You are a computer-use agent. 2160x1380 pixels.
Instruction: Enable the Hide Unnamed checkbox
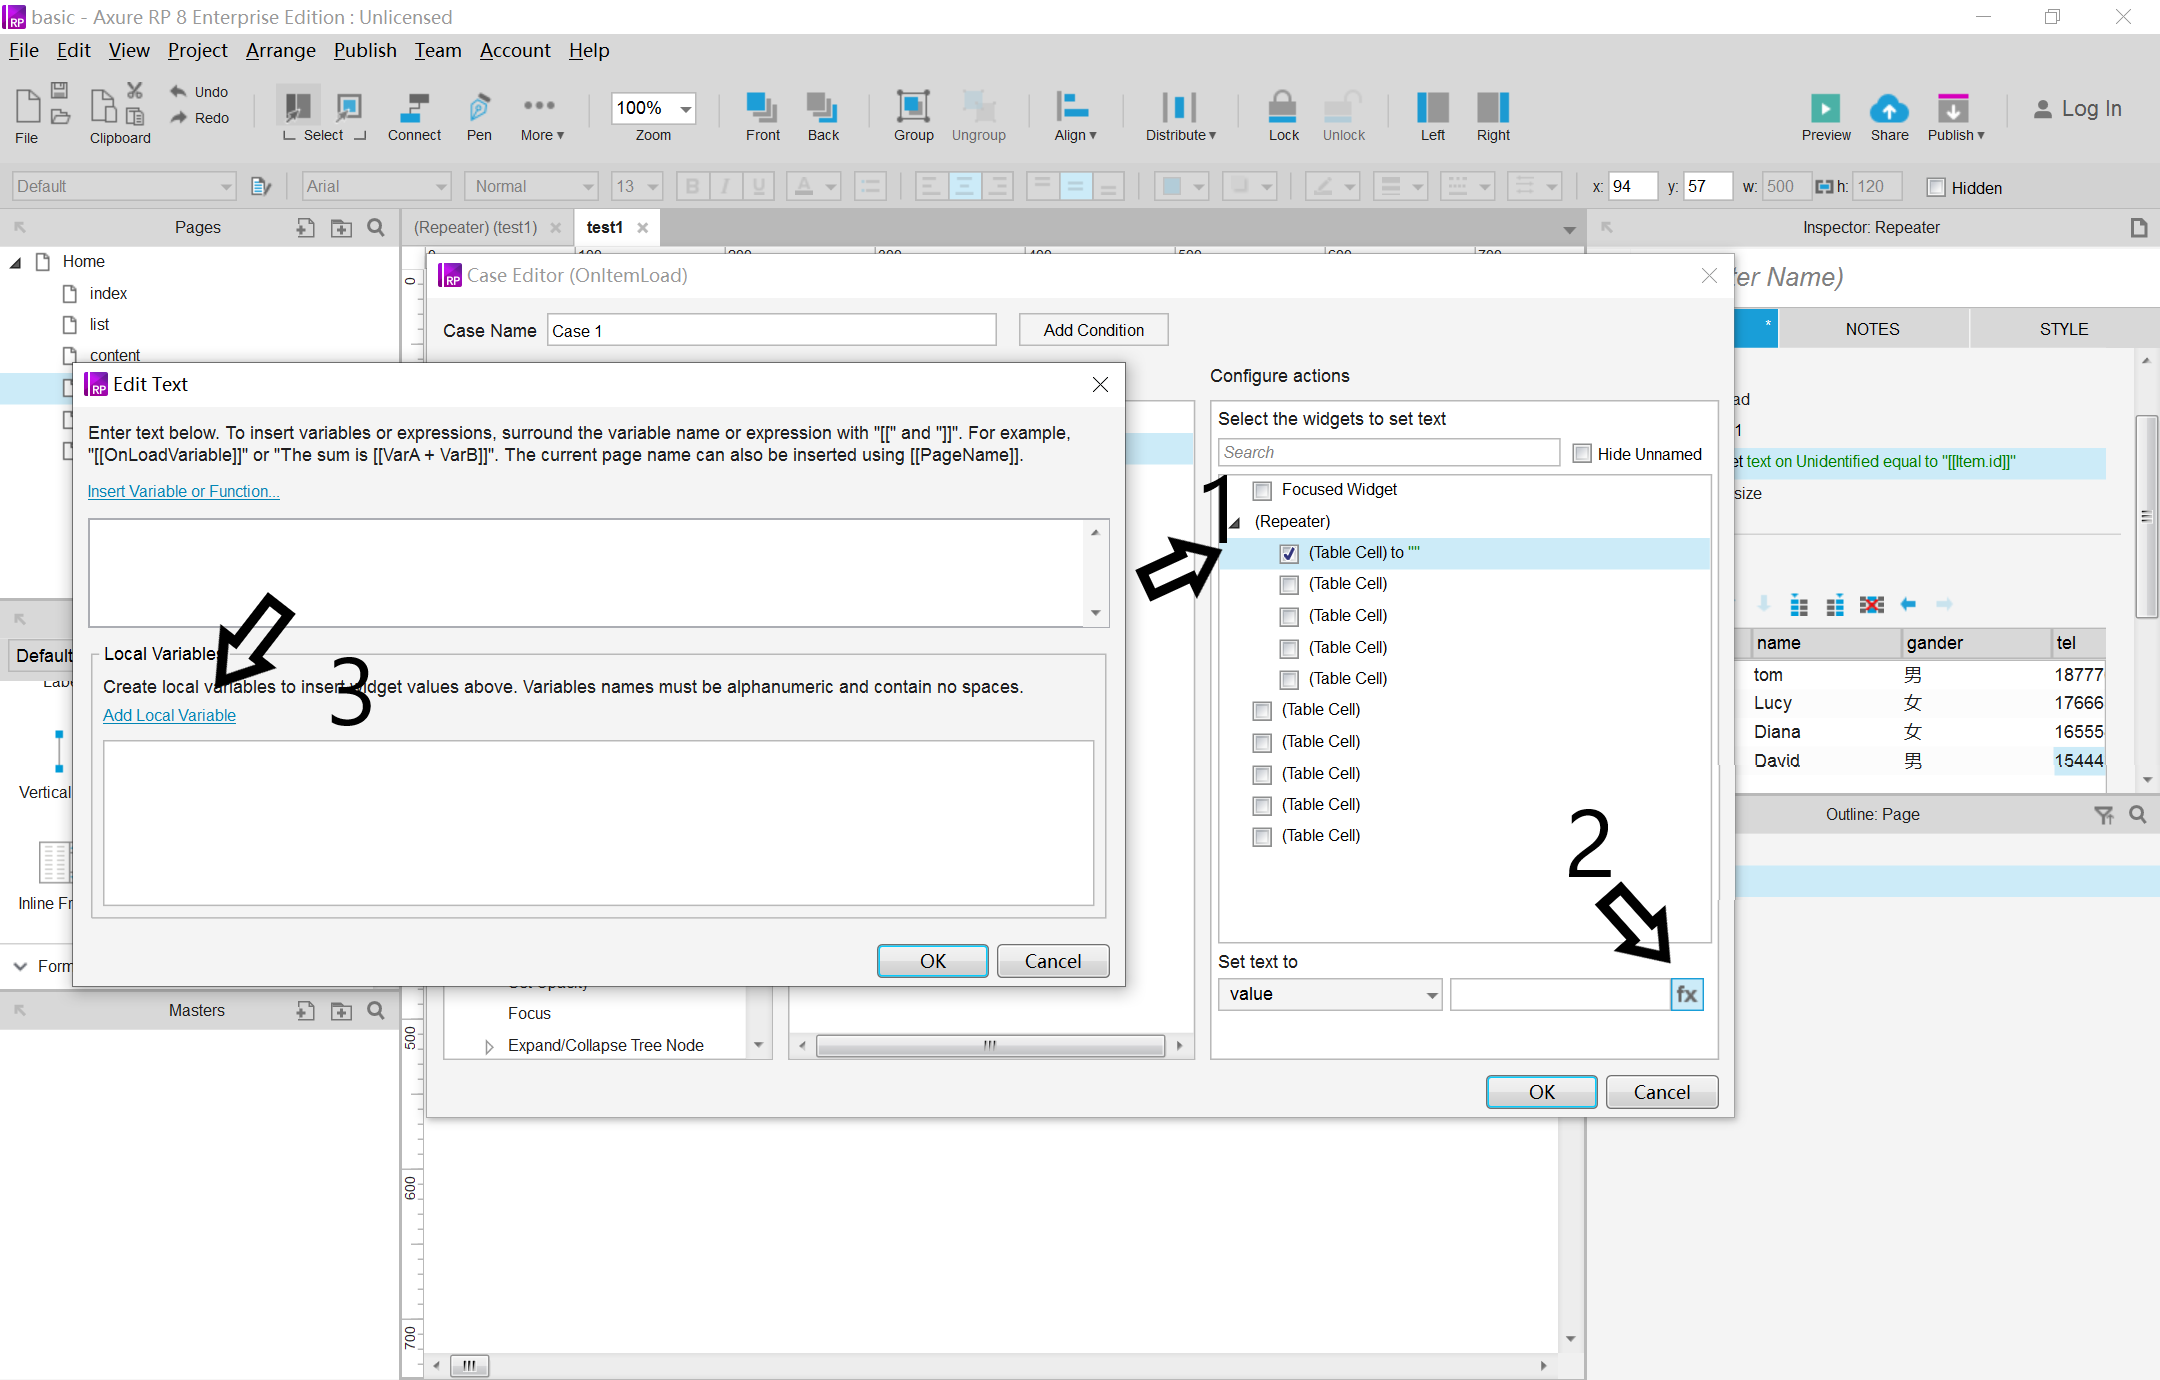click(1582, 454)
